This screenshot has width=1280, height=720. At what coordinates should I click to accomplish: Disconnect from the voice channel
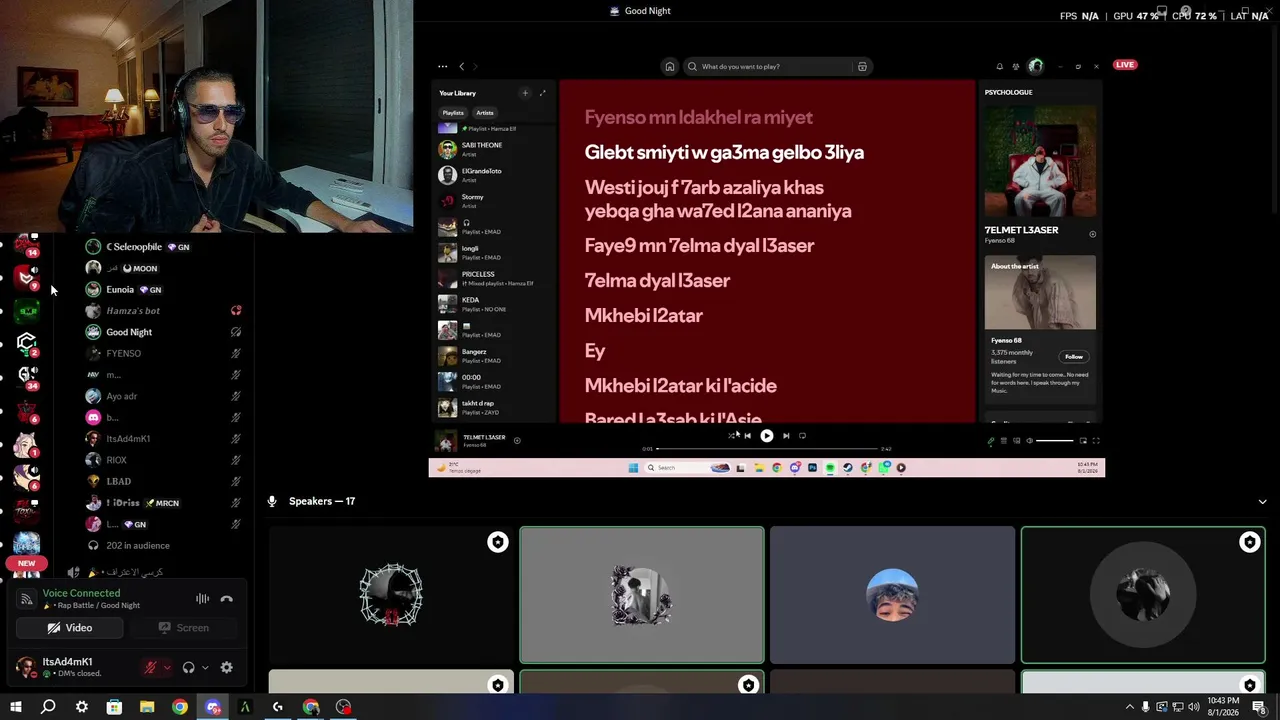coord(227,599)
